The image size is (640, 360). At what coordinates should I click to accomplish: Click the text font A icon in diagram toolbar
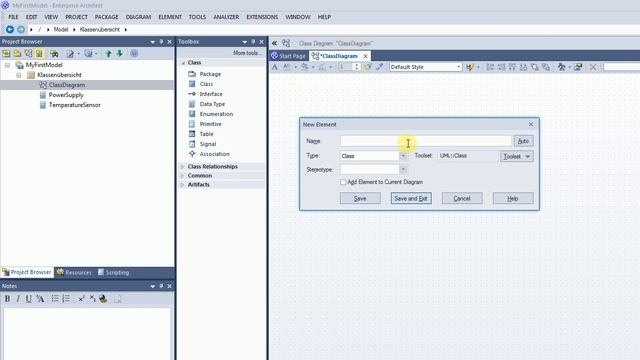[275, 67]
